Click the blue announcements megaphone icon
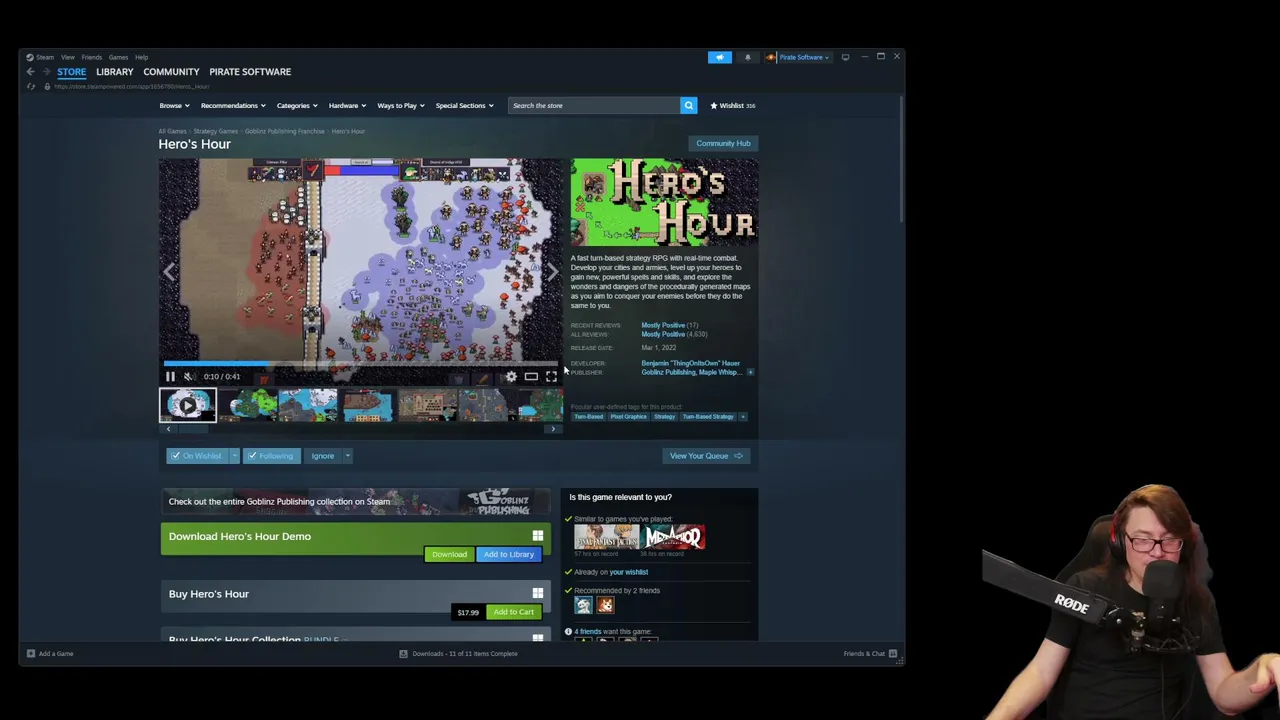1280x720 pixels. coord(720,57)
